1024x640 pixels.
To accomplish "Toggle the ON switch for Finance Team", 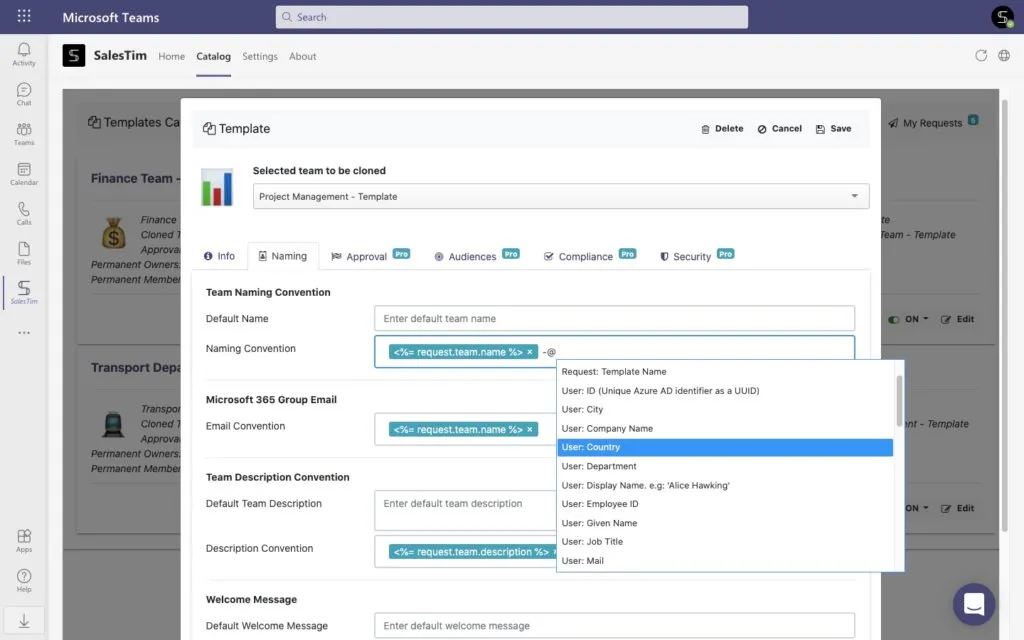I will 893,319.
